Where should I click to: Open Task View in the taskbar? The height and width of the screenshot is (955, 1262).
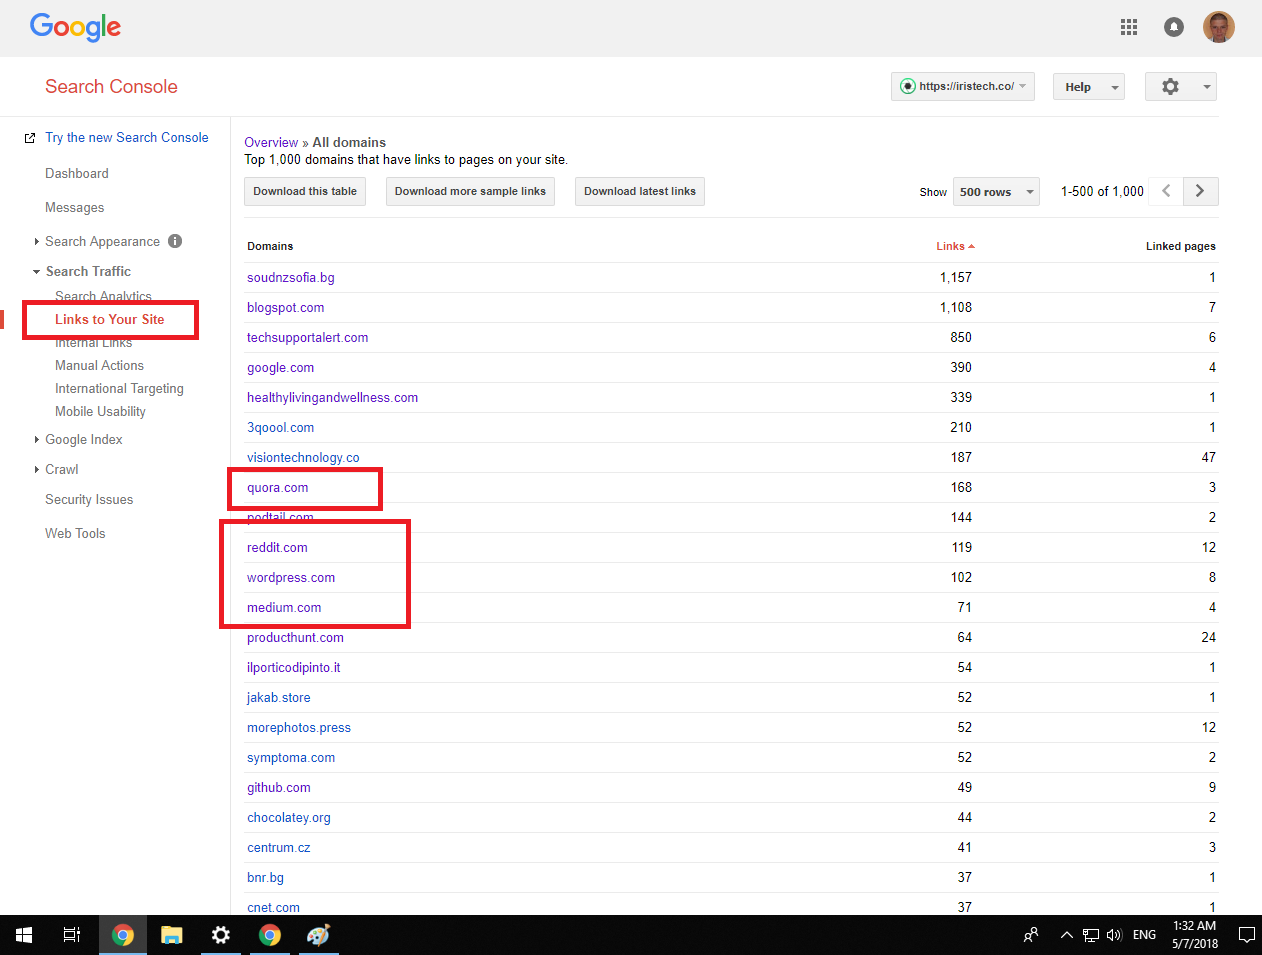point(72,935)
